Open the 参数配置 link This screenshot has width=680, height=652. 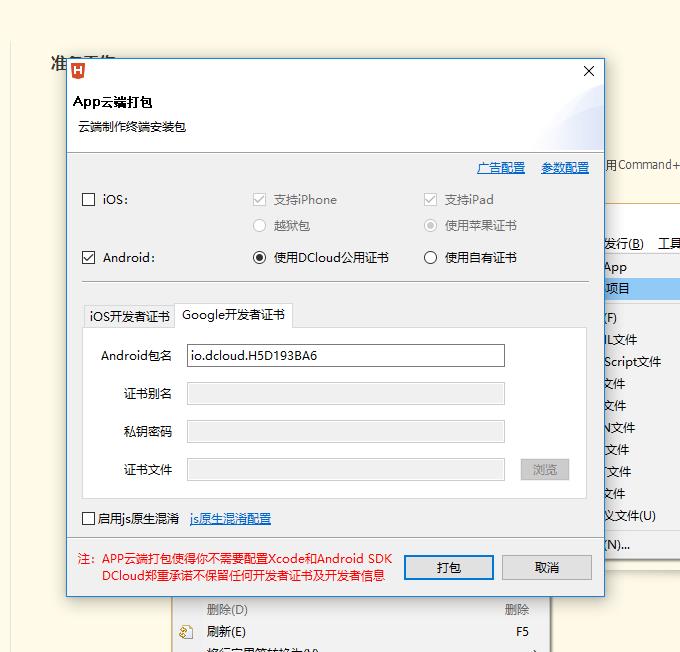[x=565, y=168]
